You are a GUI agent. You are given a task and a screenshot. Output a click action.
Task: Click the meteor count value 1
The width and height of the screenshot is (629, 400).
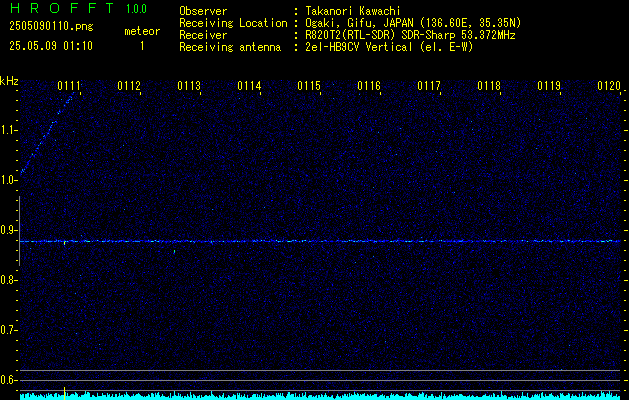(142, 46)
